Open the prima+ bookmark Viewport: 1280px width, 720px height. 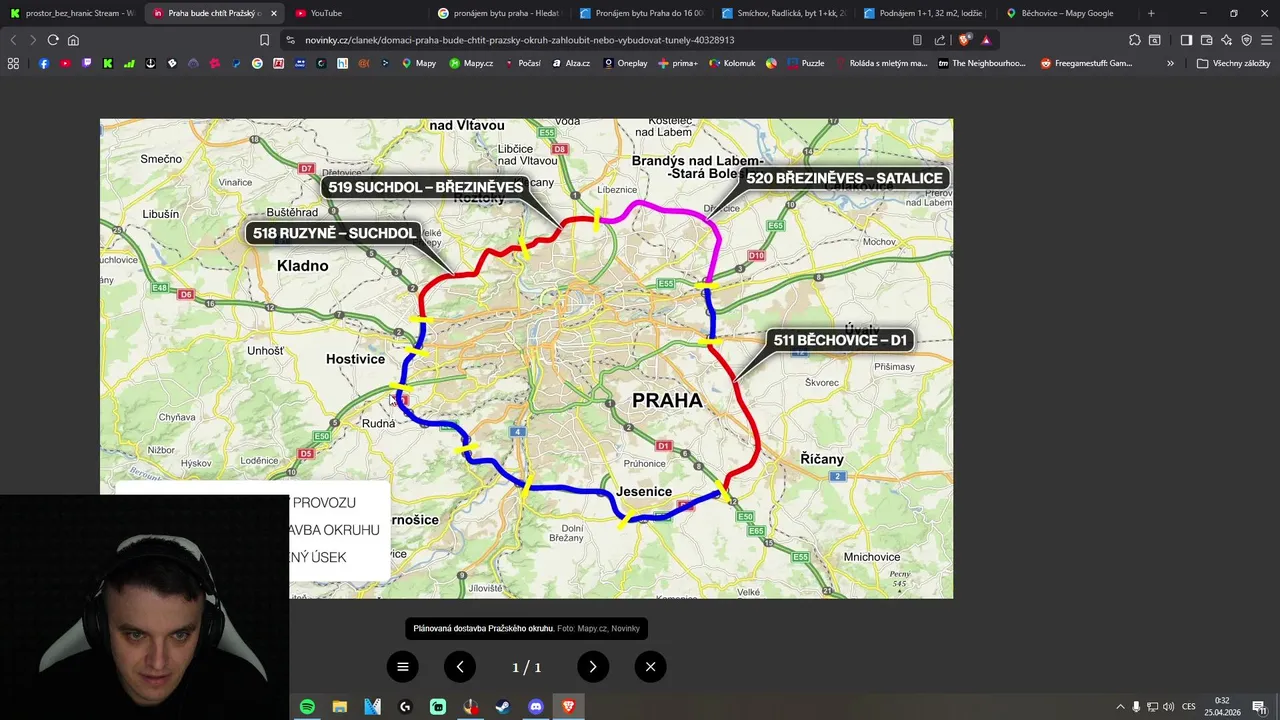click(x=678, y=63)
